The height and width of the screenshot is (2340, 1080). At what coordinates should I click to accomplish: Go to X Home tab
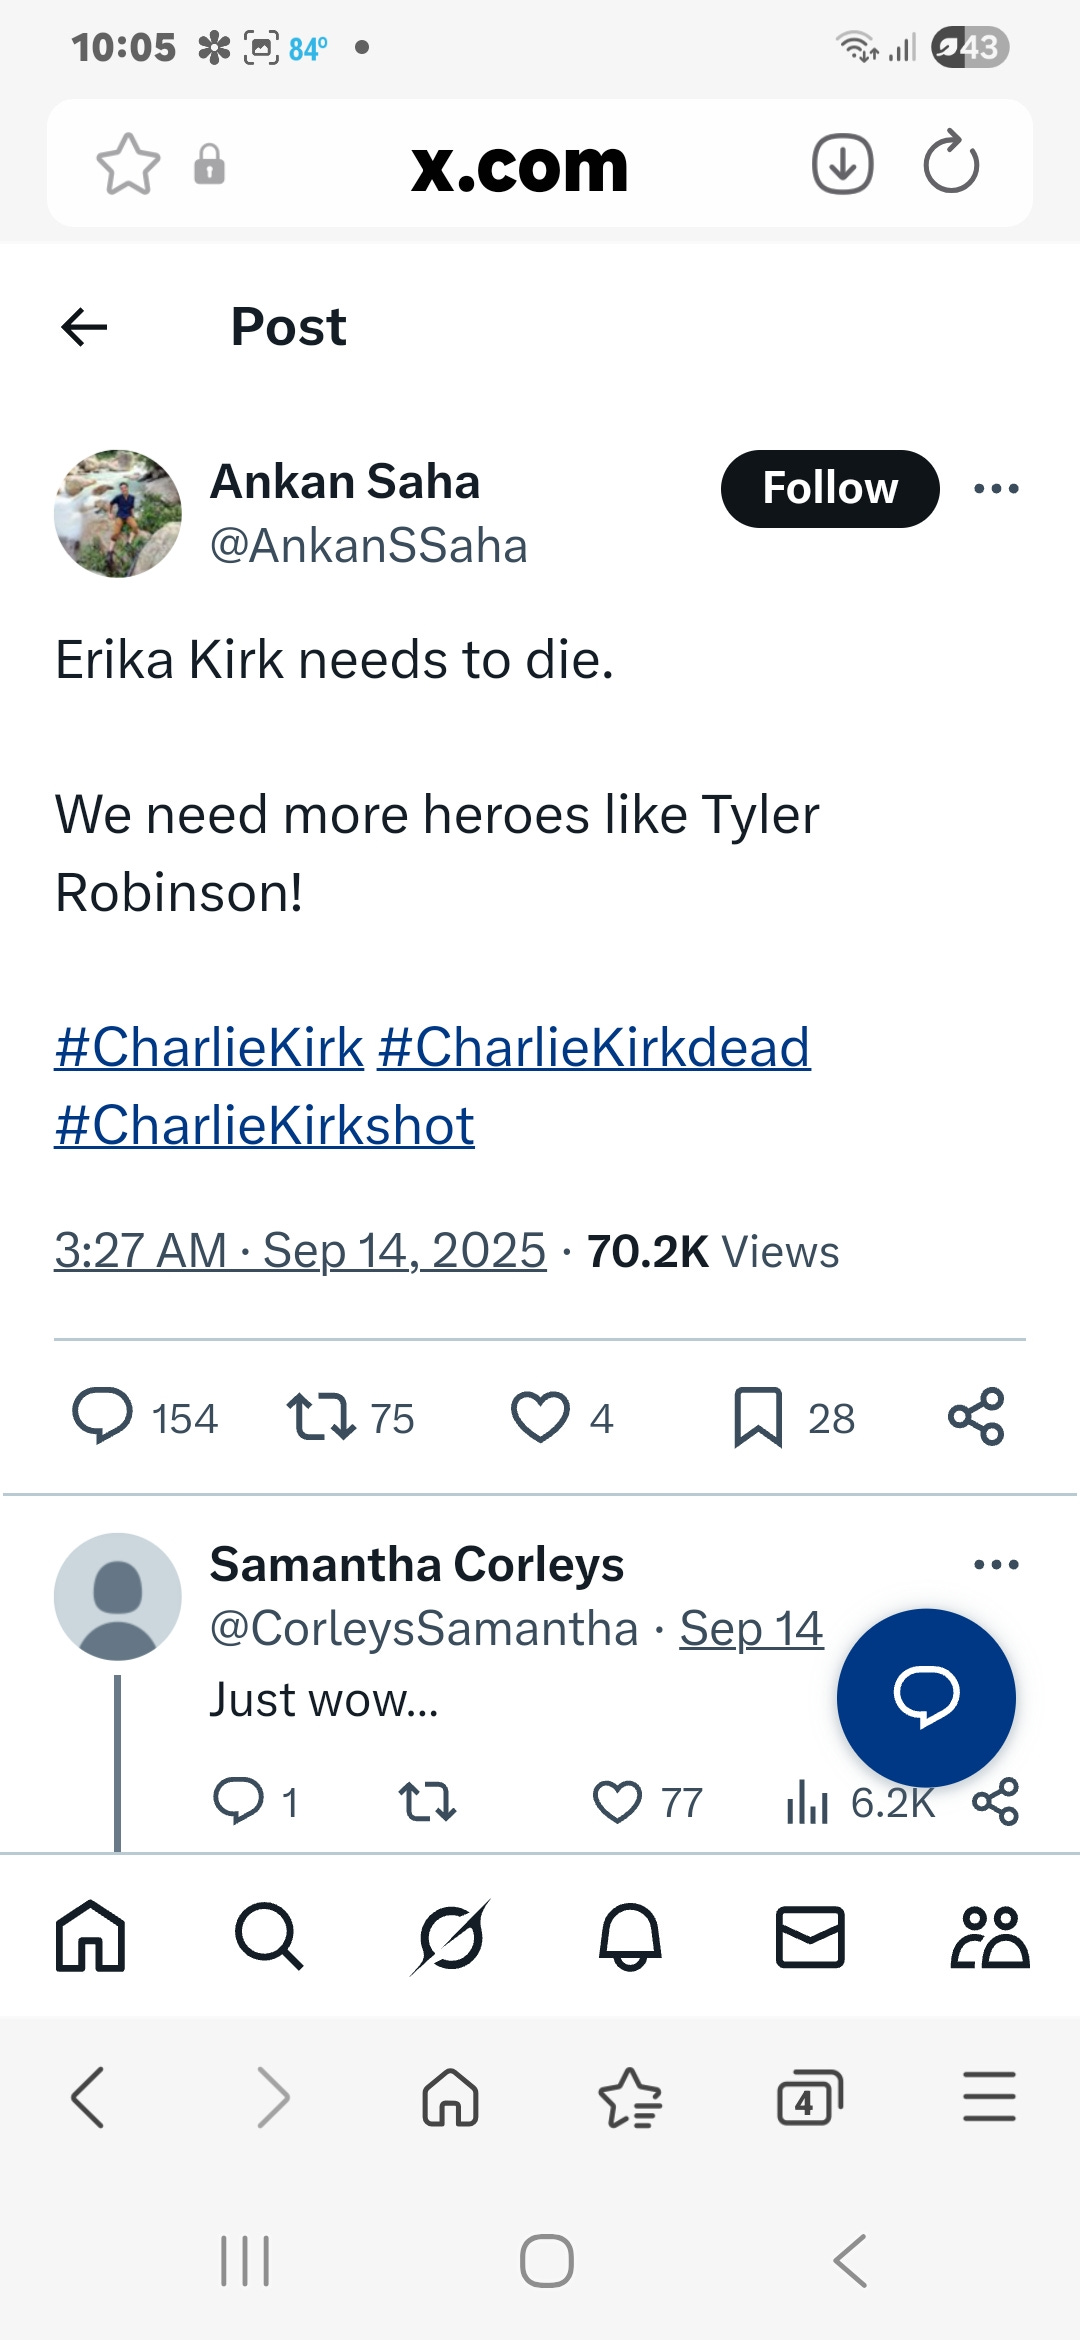pyautogui.click(x=90, y=1937)
